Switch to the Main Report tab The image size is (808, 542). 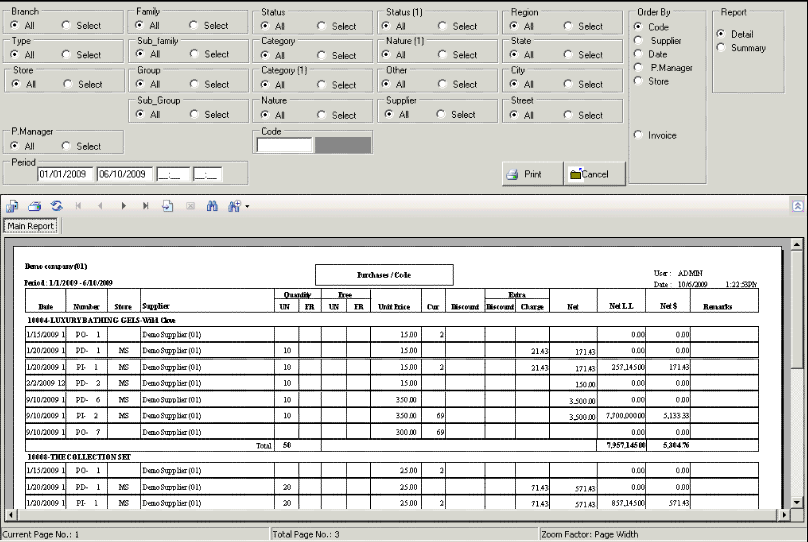pyautogui.click(x=31, y=226)
